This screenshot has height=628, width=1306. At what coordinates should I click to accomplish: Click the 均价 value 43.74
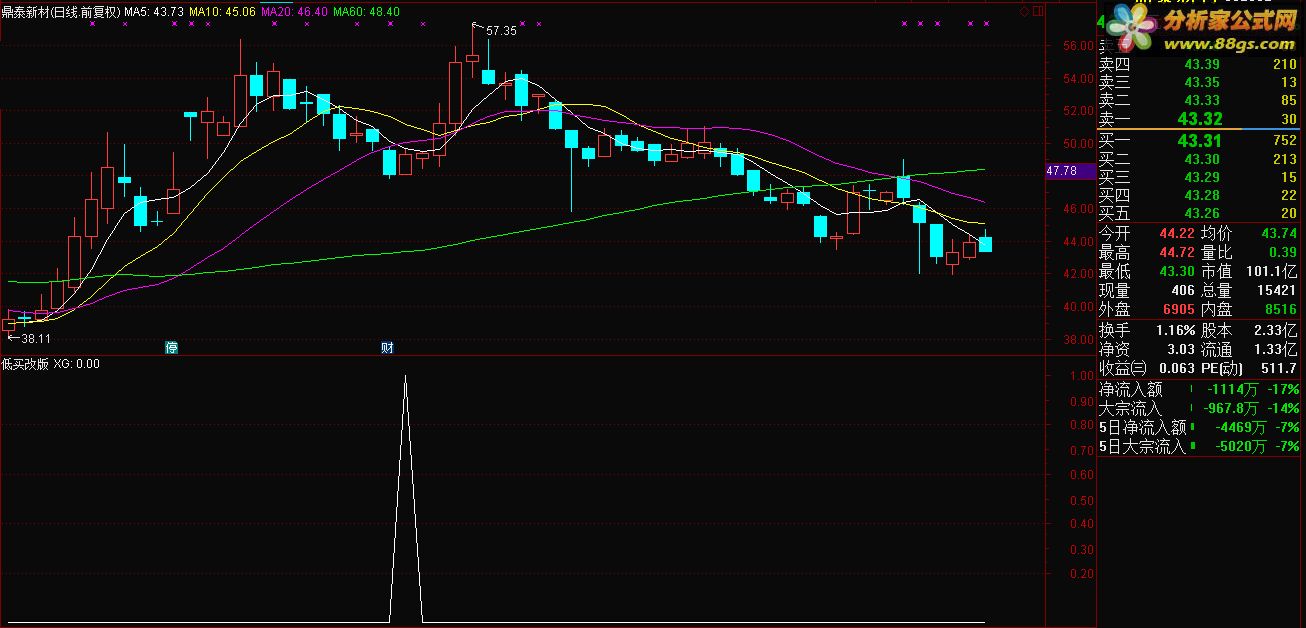click(x=1279, y=234)
